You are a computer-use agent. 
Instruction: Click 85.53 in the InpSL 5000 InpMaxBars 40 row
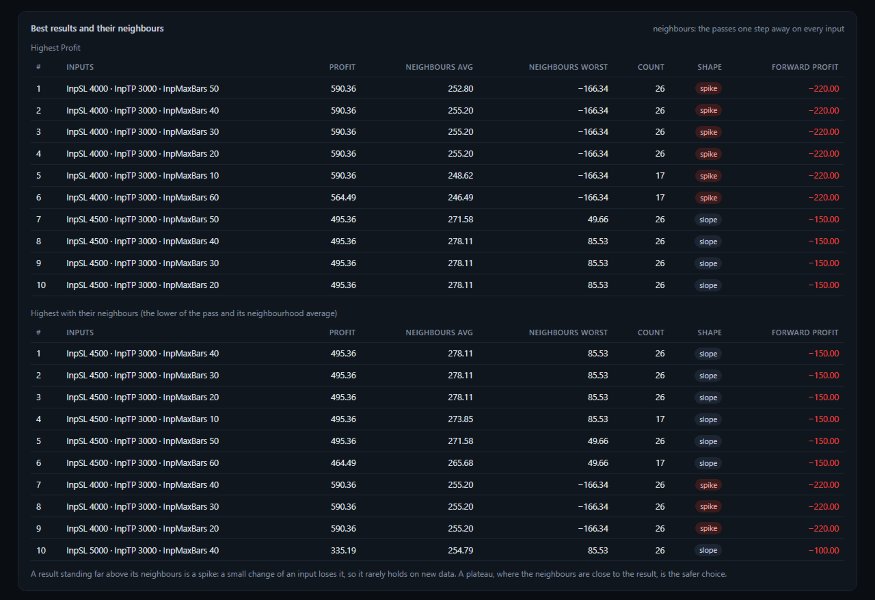(x=598, y=550)
